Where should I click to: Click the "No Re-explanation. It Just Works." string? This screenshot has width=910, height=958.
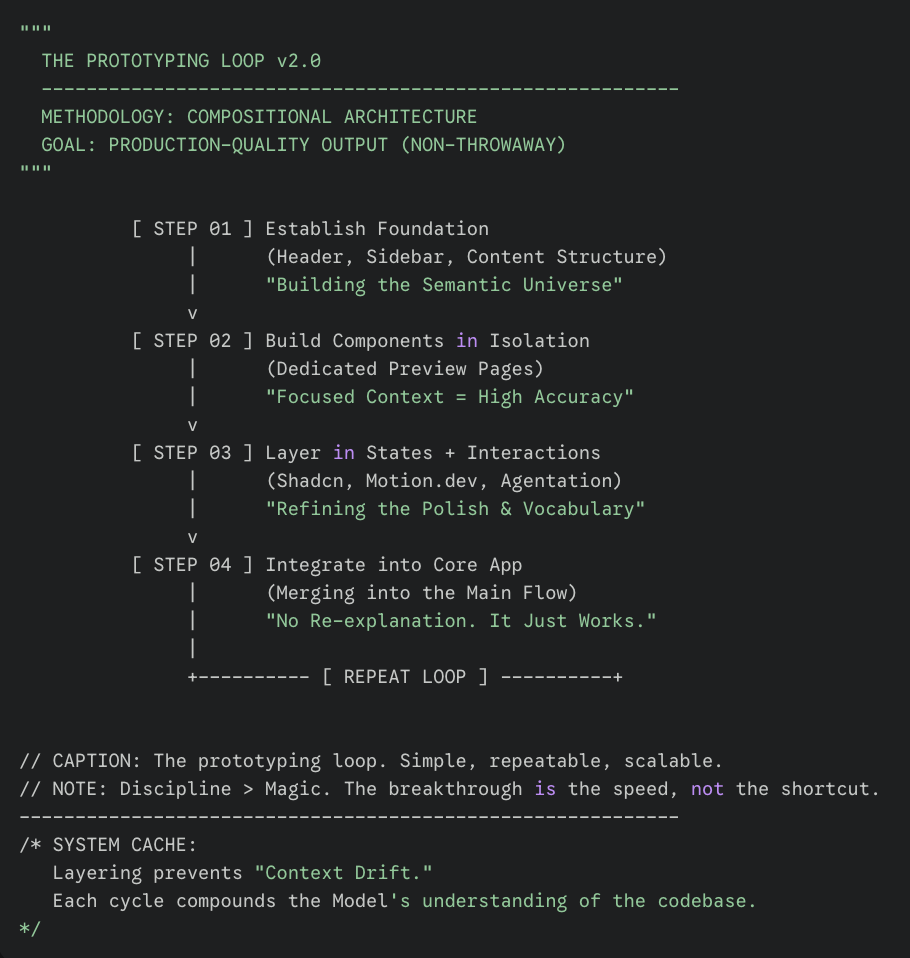(461, 621)
